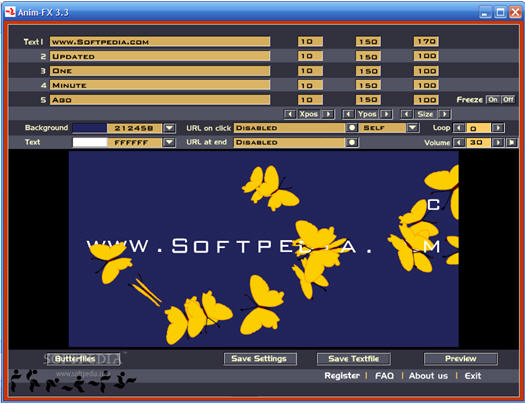This screenshot has height=404, width=525.
Task: Click Background hex field 212458
Action: pyautogui.click(x=134, y=128)
